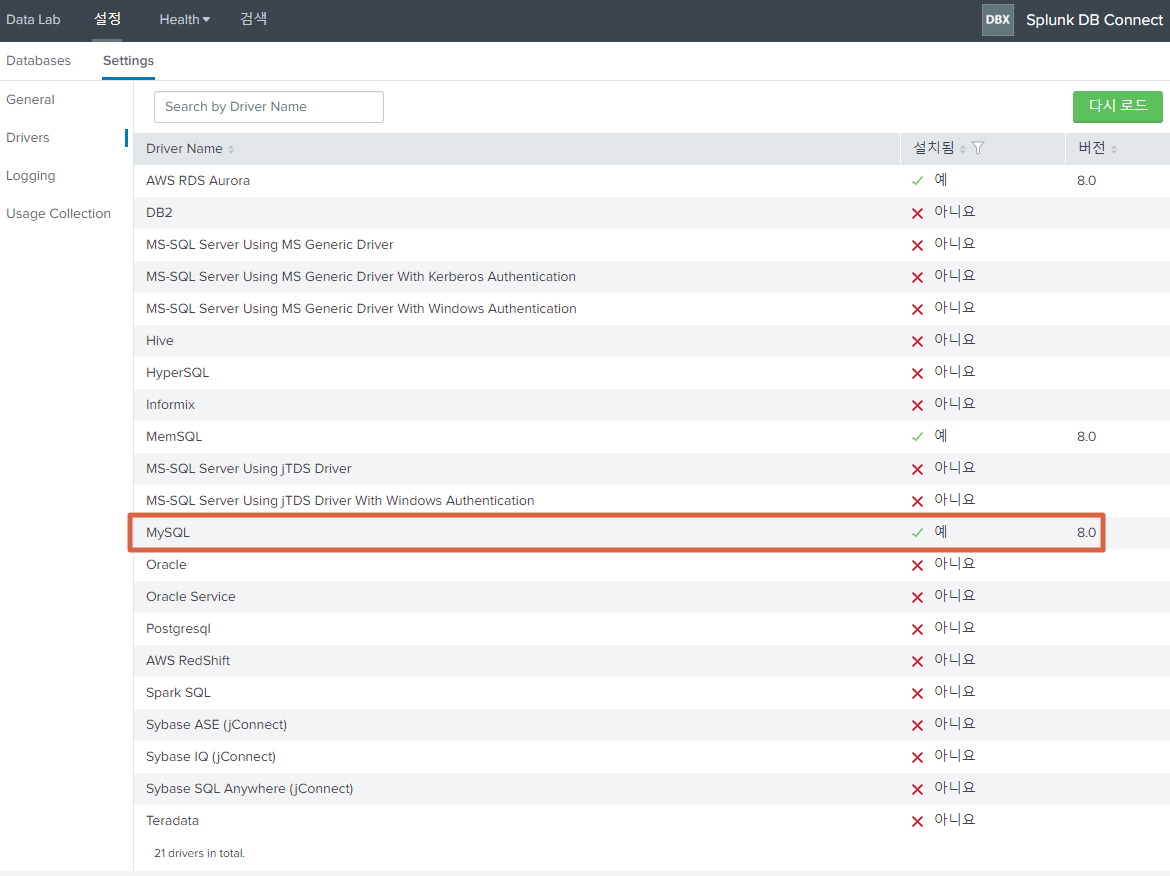The image size is (1170, 876).
Task: Open the 설정 top navigation item
Action: point(107,19)
